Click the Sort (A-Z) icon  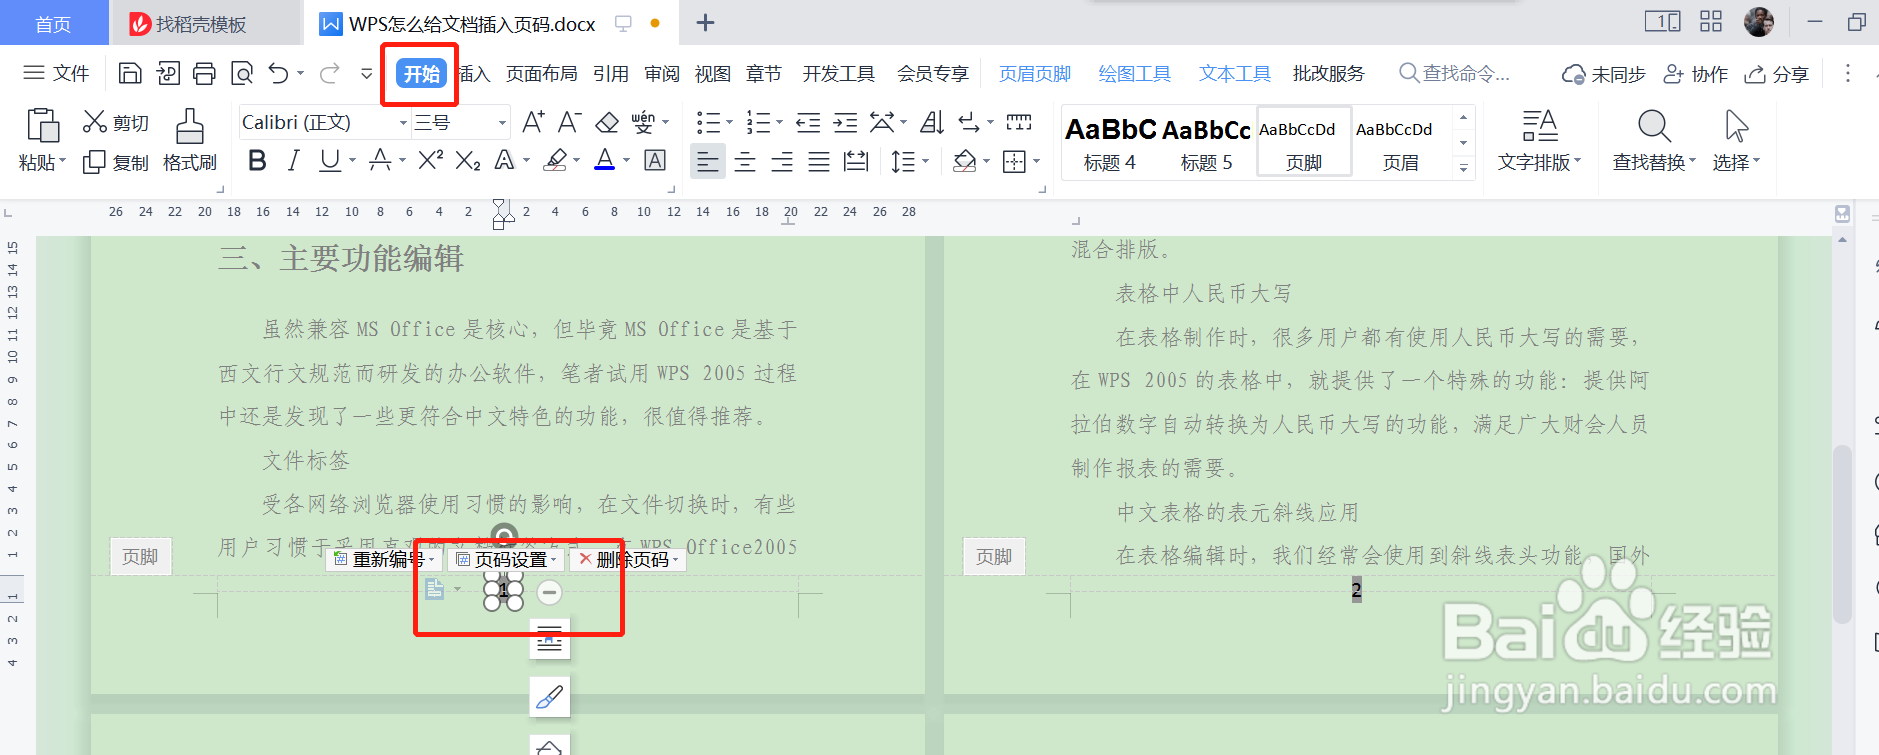click(931, 122)
